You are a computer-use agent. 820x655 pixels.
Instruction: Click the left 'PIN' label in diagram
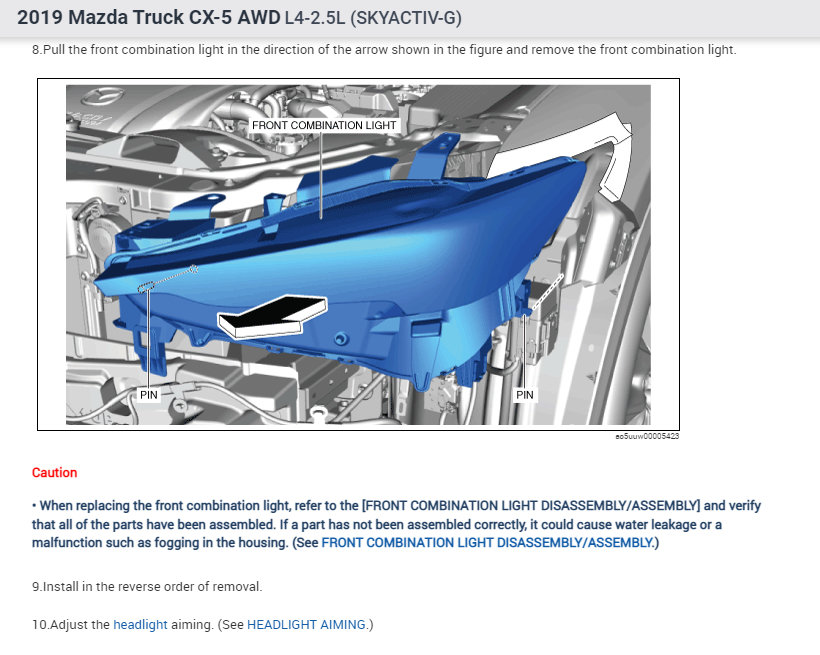[149, 394]
